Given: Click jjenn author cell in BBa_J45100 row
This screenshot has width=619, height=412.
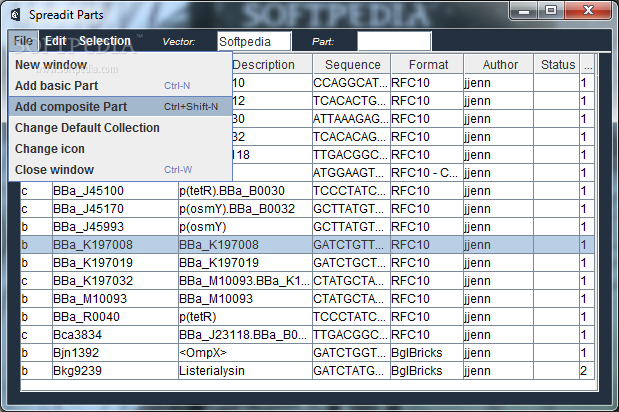Looking at the screenshot, I should [498, 191].
